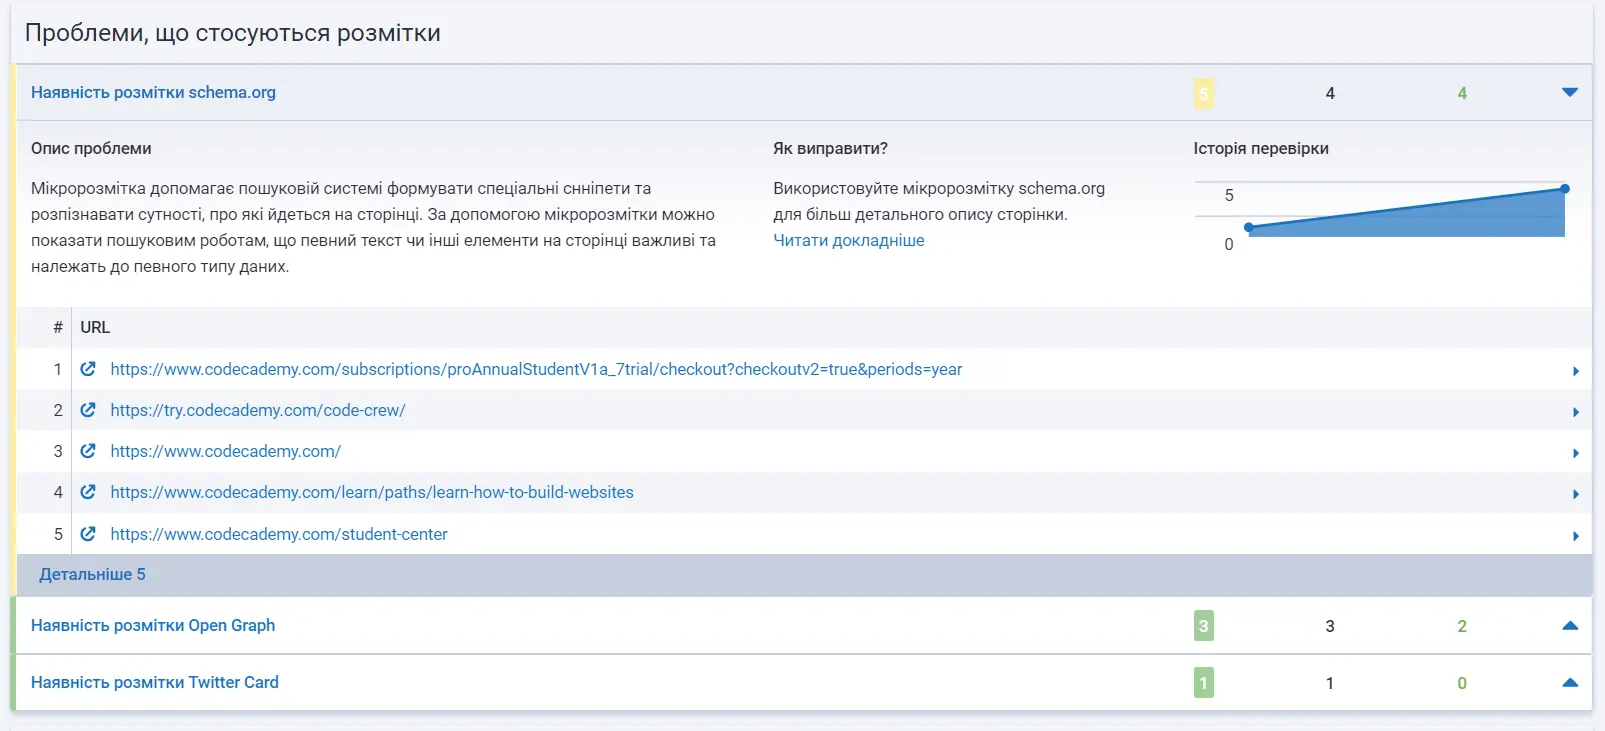
Task: Open 'Наявність розмітки Open Graph' heading
Action: (153, 625)
